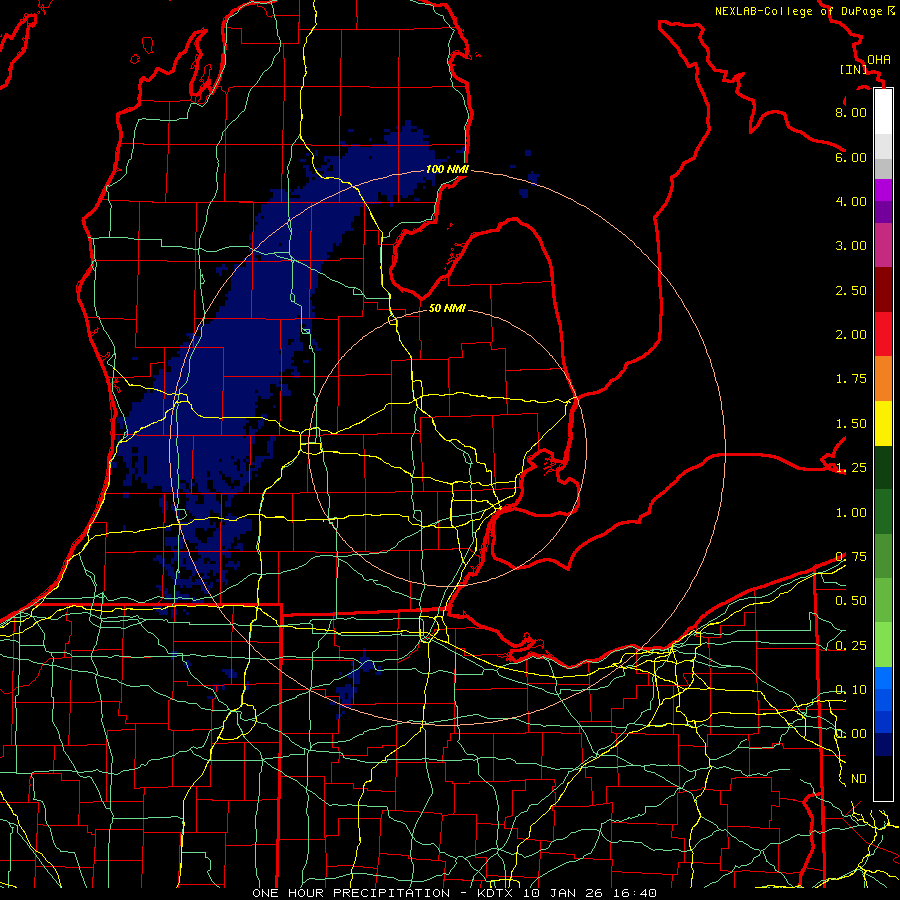Pick the navy swatch above ND
Screen dimensions: 900x900
(883, 744)
